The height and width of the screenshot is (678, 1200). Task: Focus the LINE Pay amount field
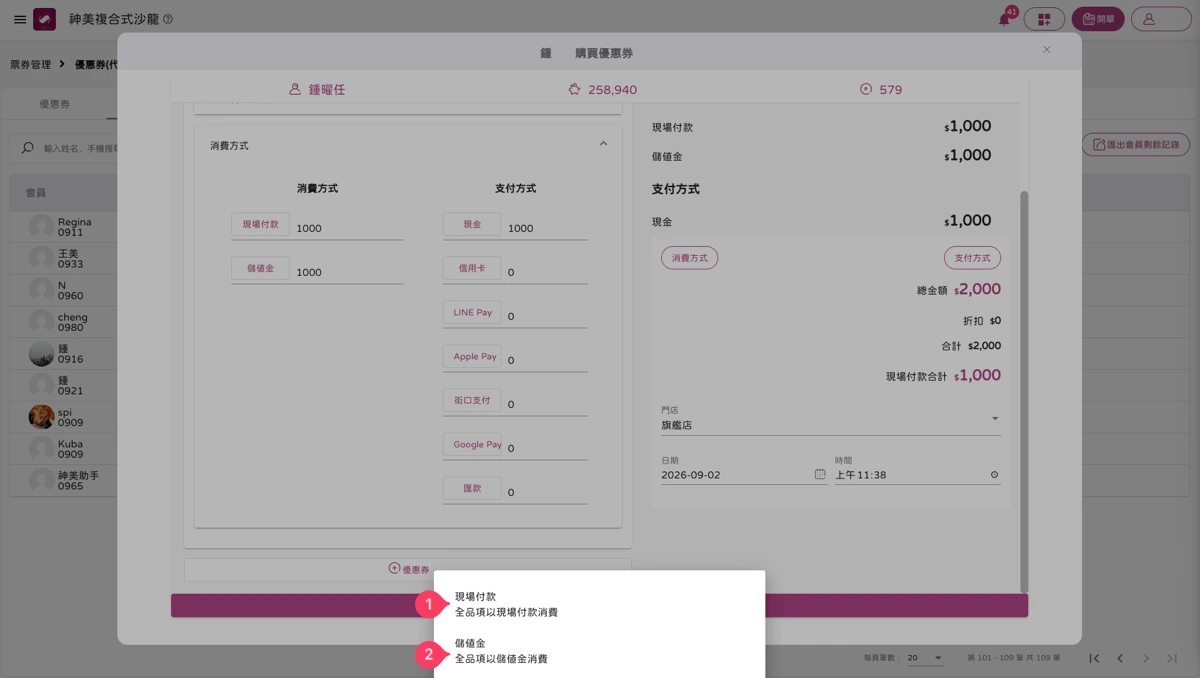tap(547, 316)
